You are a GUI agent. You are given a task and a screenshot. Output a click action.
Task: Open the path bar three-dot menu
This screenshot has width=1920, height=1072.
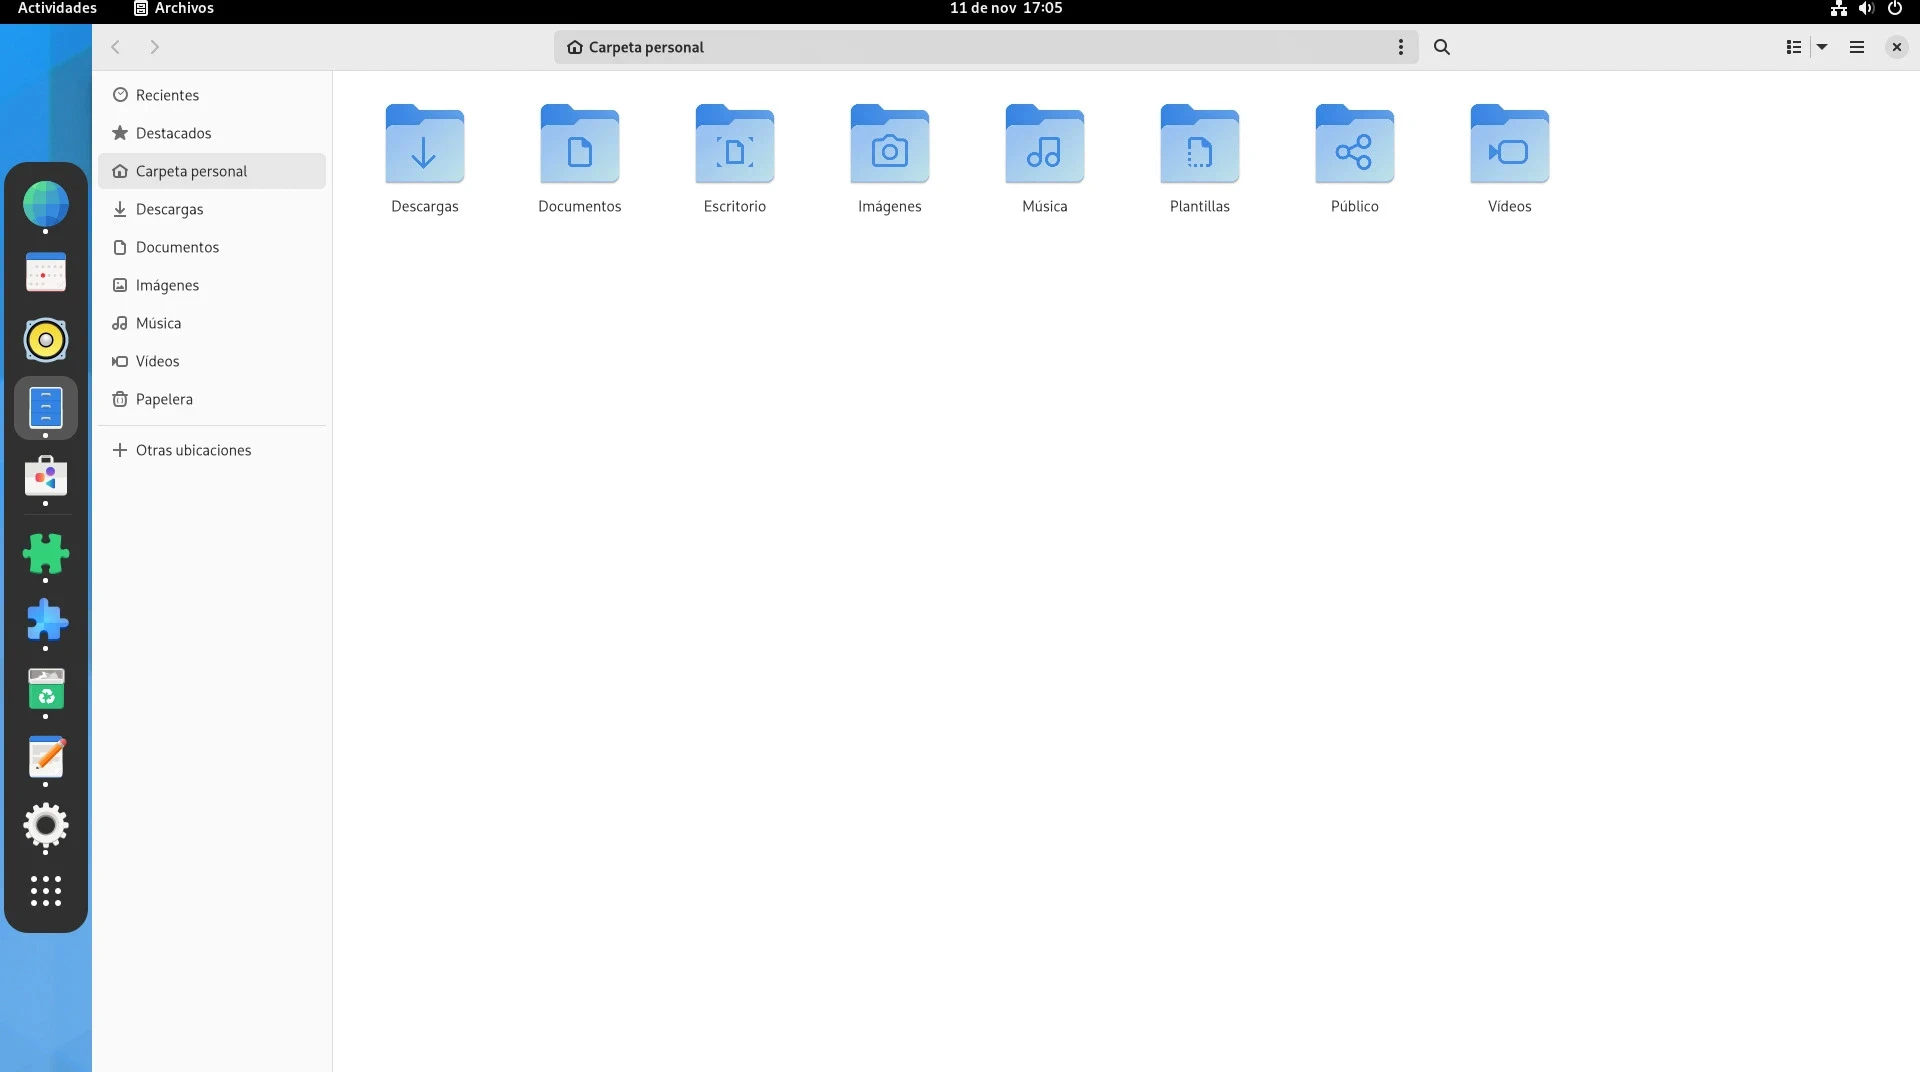tap(1400, 47)
